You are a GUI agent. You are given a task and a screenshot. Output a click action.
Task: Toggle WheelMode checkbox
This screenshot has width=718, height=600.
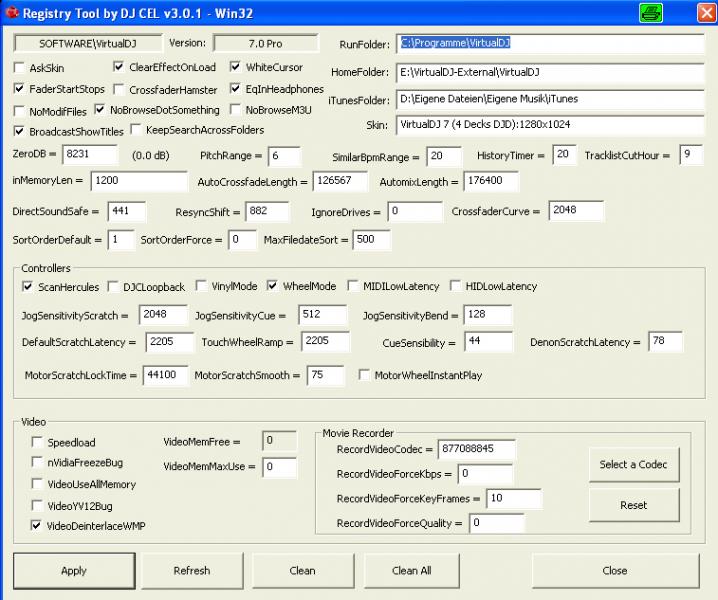click(272, 286)
